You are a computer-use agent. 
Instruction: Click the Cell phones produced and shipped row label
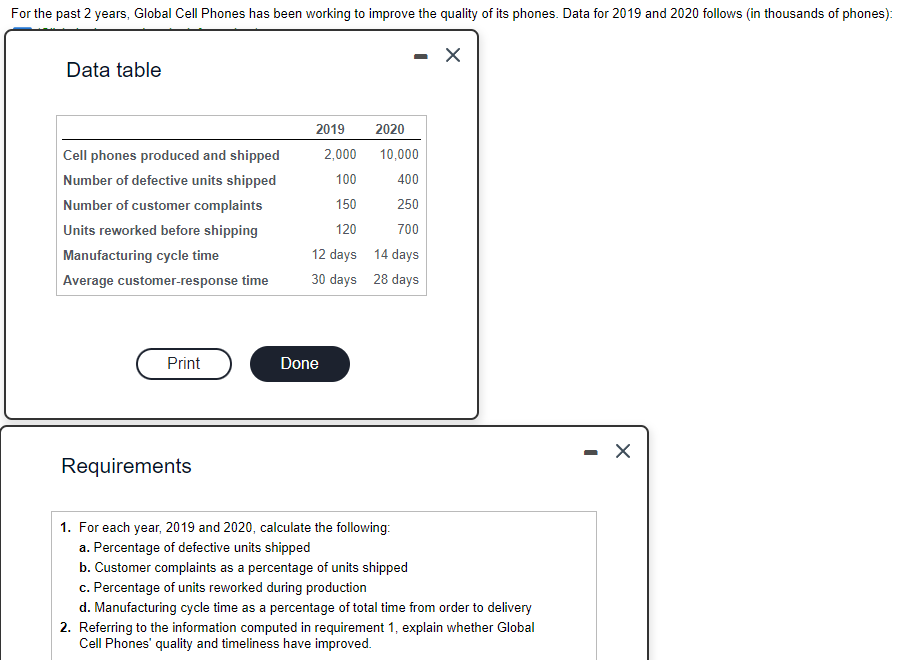coord(171,154)
